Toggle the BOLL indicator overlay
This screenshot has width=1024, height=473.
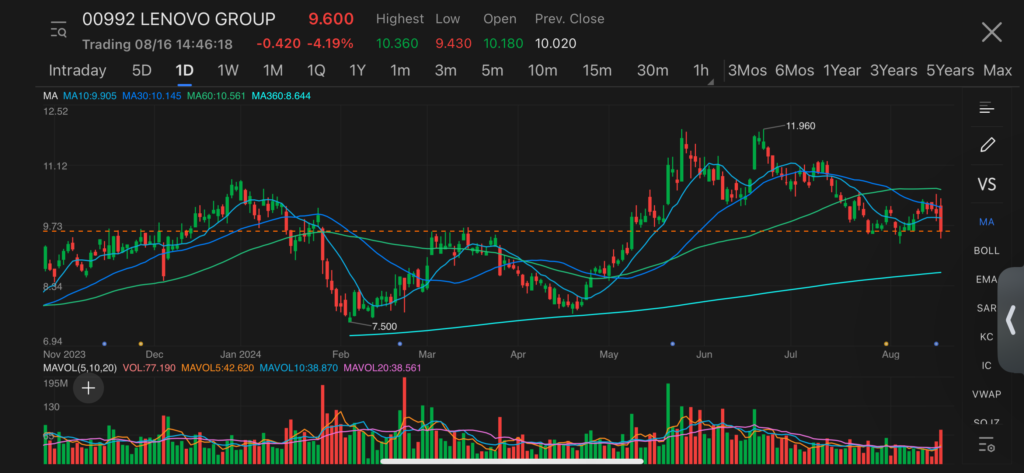pos(987,251)
